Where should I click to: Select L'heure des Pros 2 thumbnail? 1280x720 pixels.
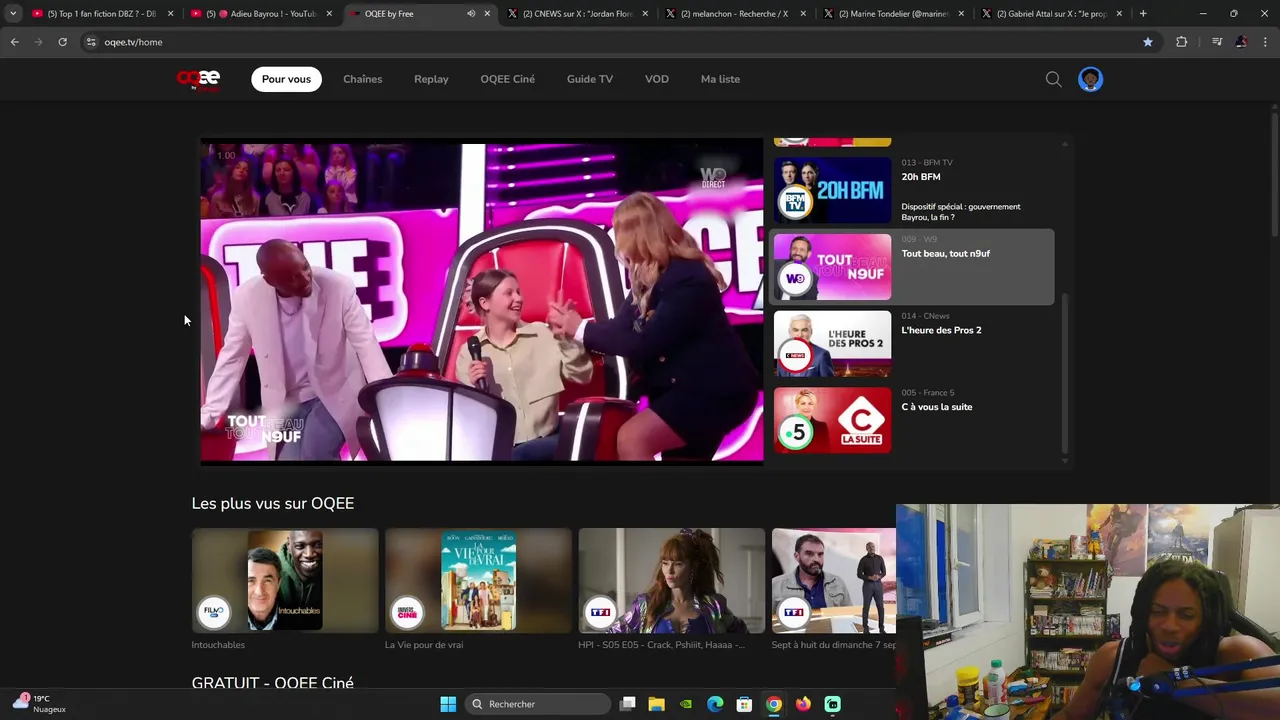point(832,344)
